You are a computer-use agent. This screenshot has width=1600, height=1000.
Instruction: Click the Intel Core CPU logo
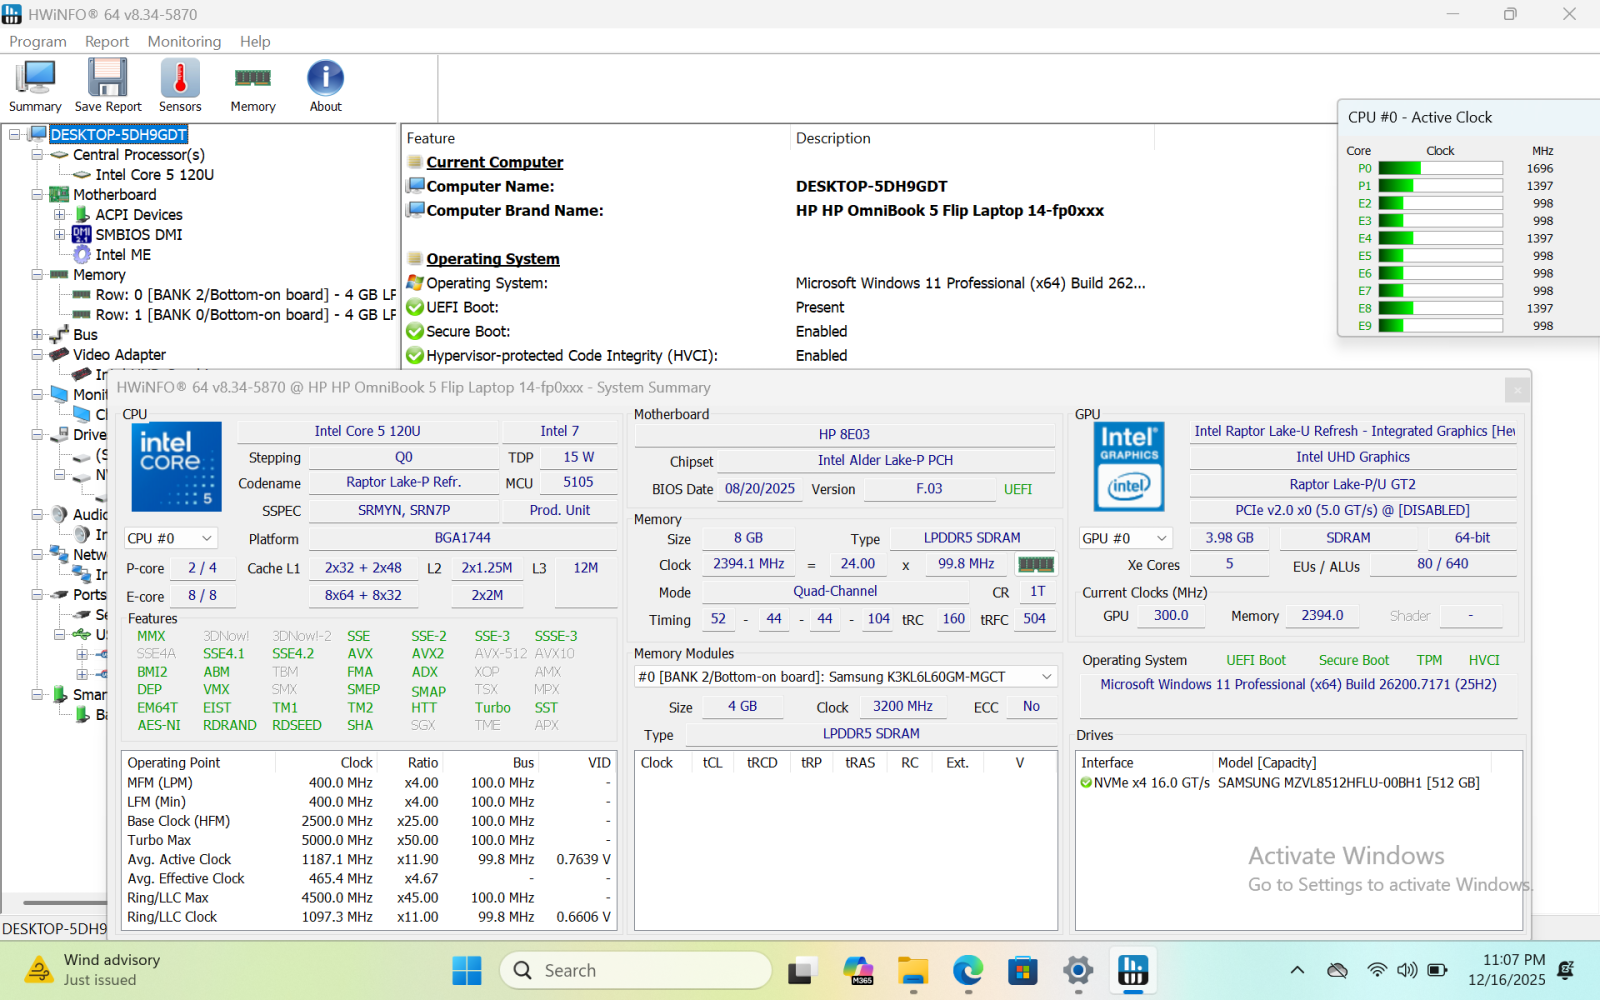[x=177, y=467]
